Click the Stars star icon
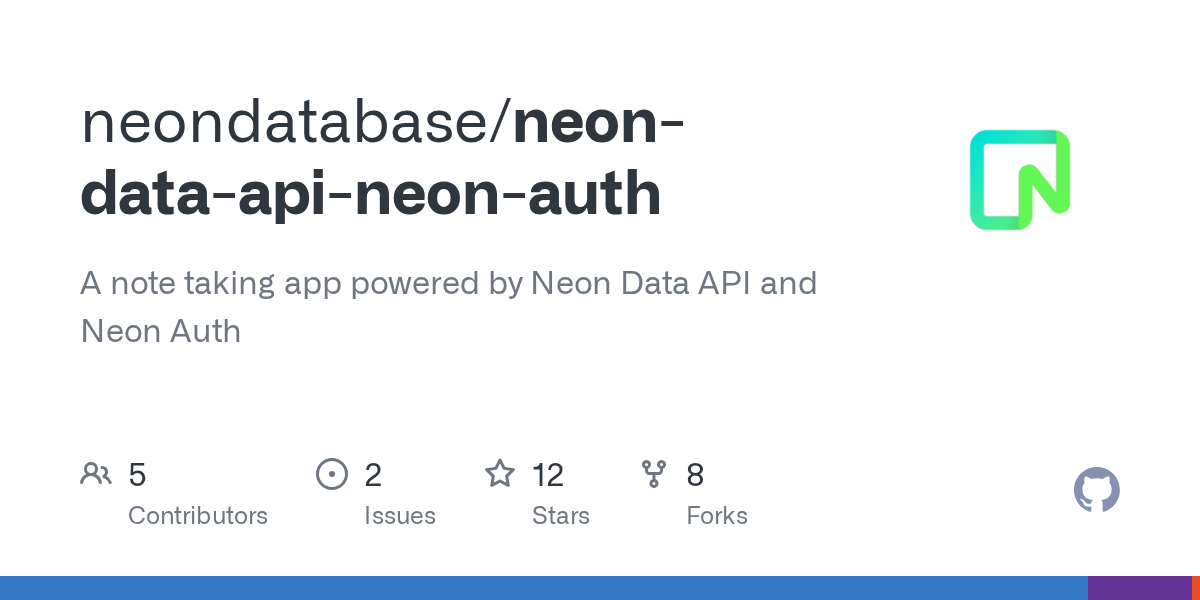The width and height of the screenshot is (1200, 600). 499,474
